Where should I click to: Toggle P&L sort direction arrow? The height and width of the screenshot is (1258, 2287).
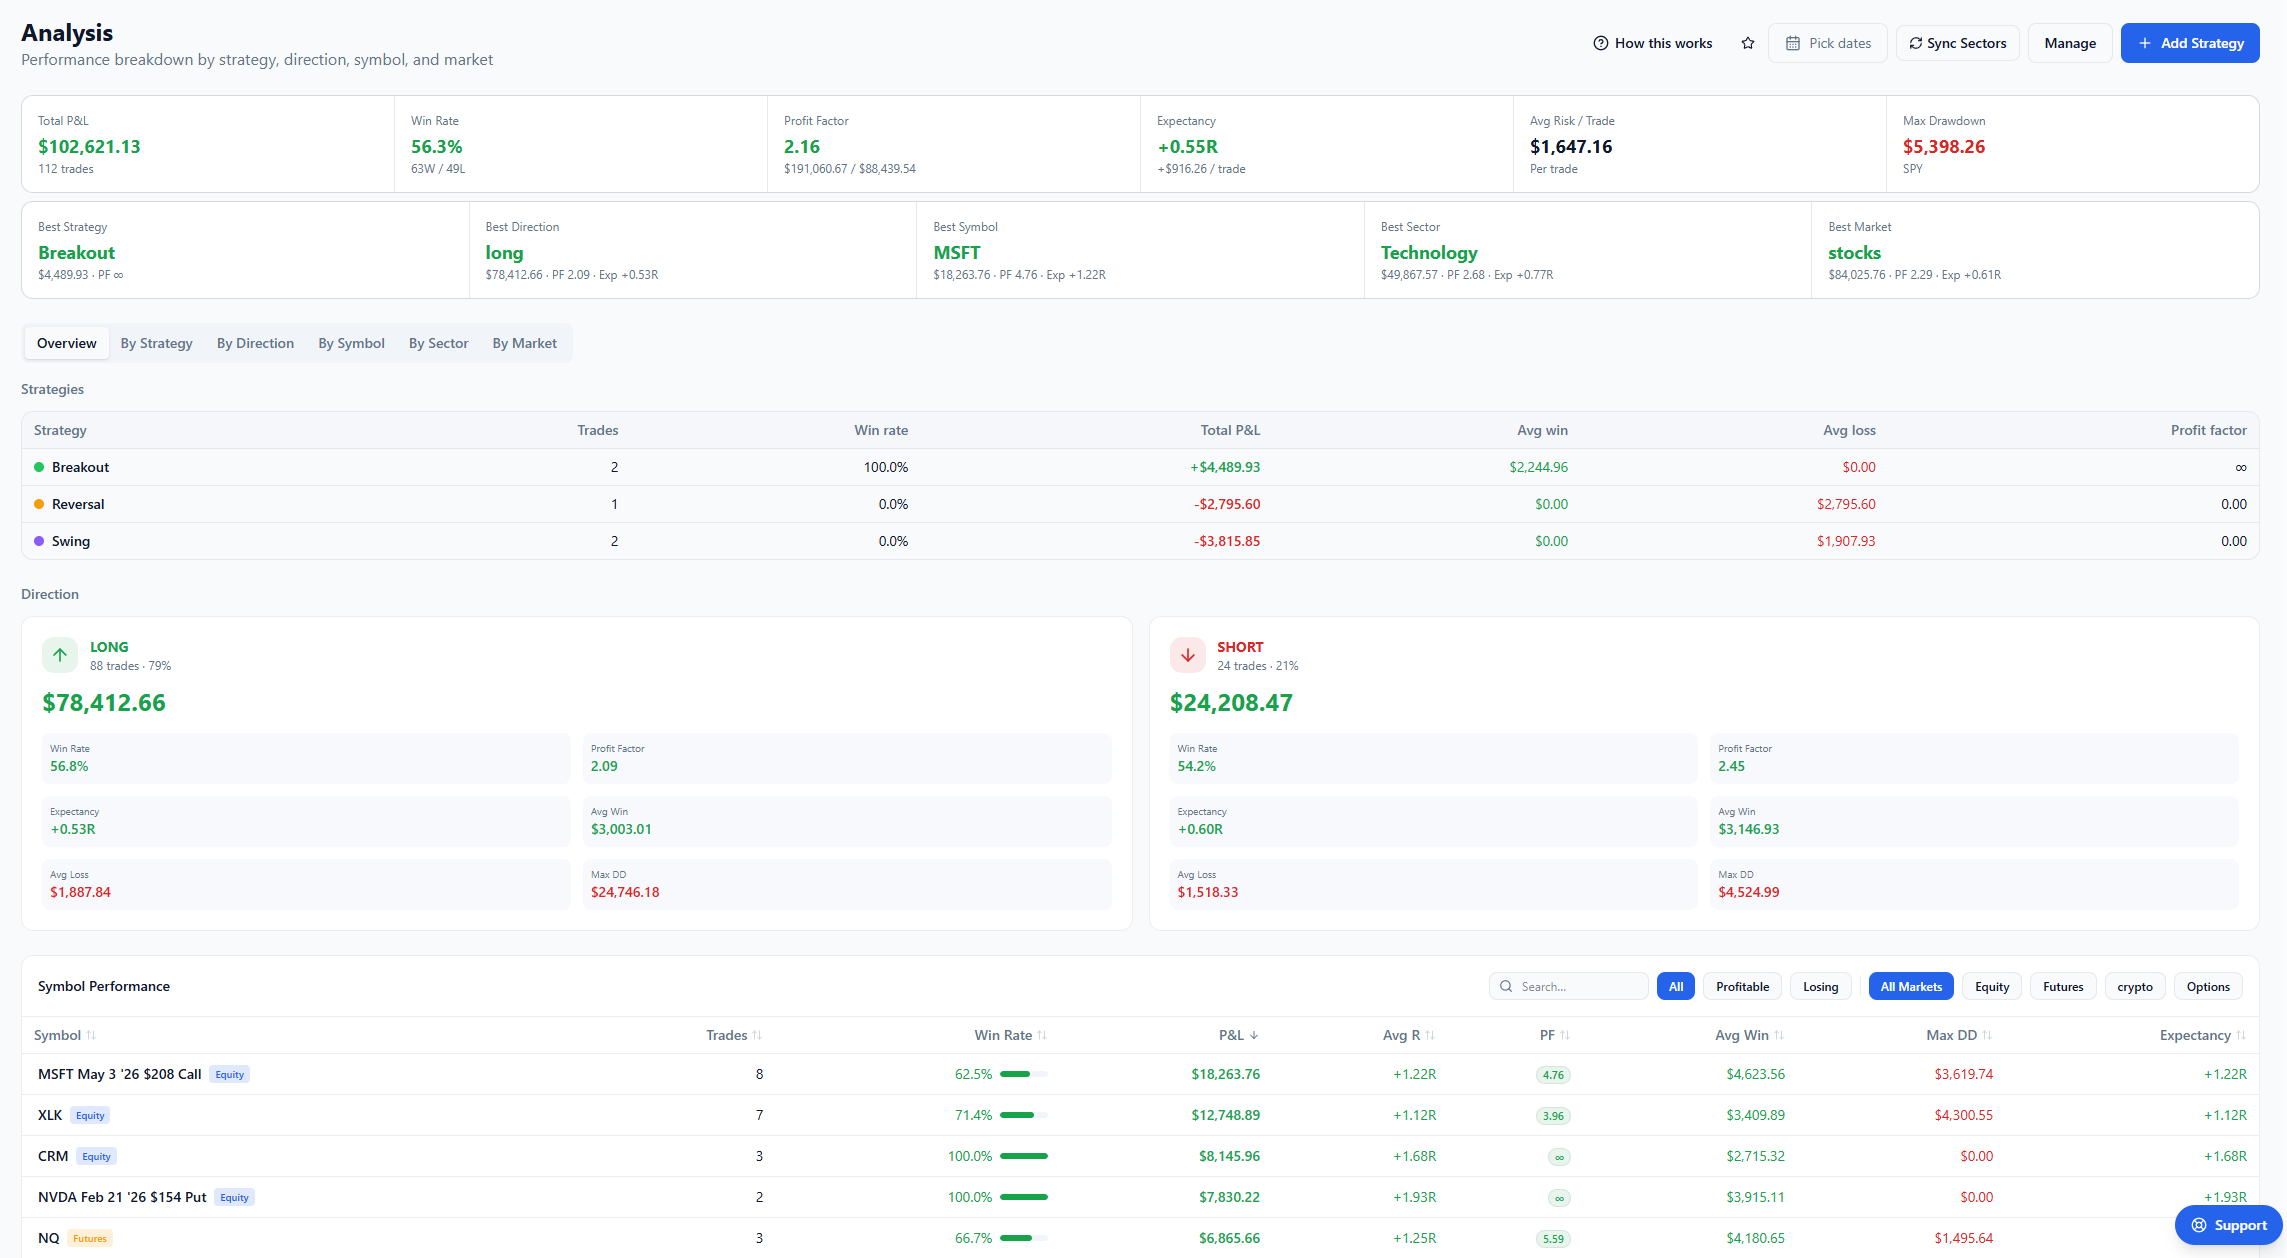tap(1254, 1035)
